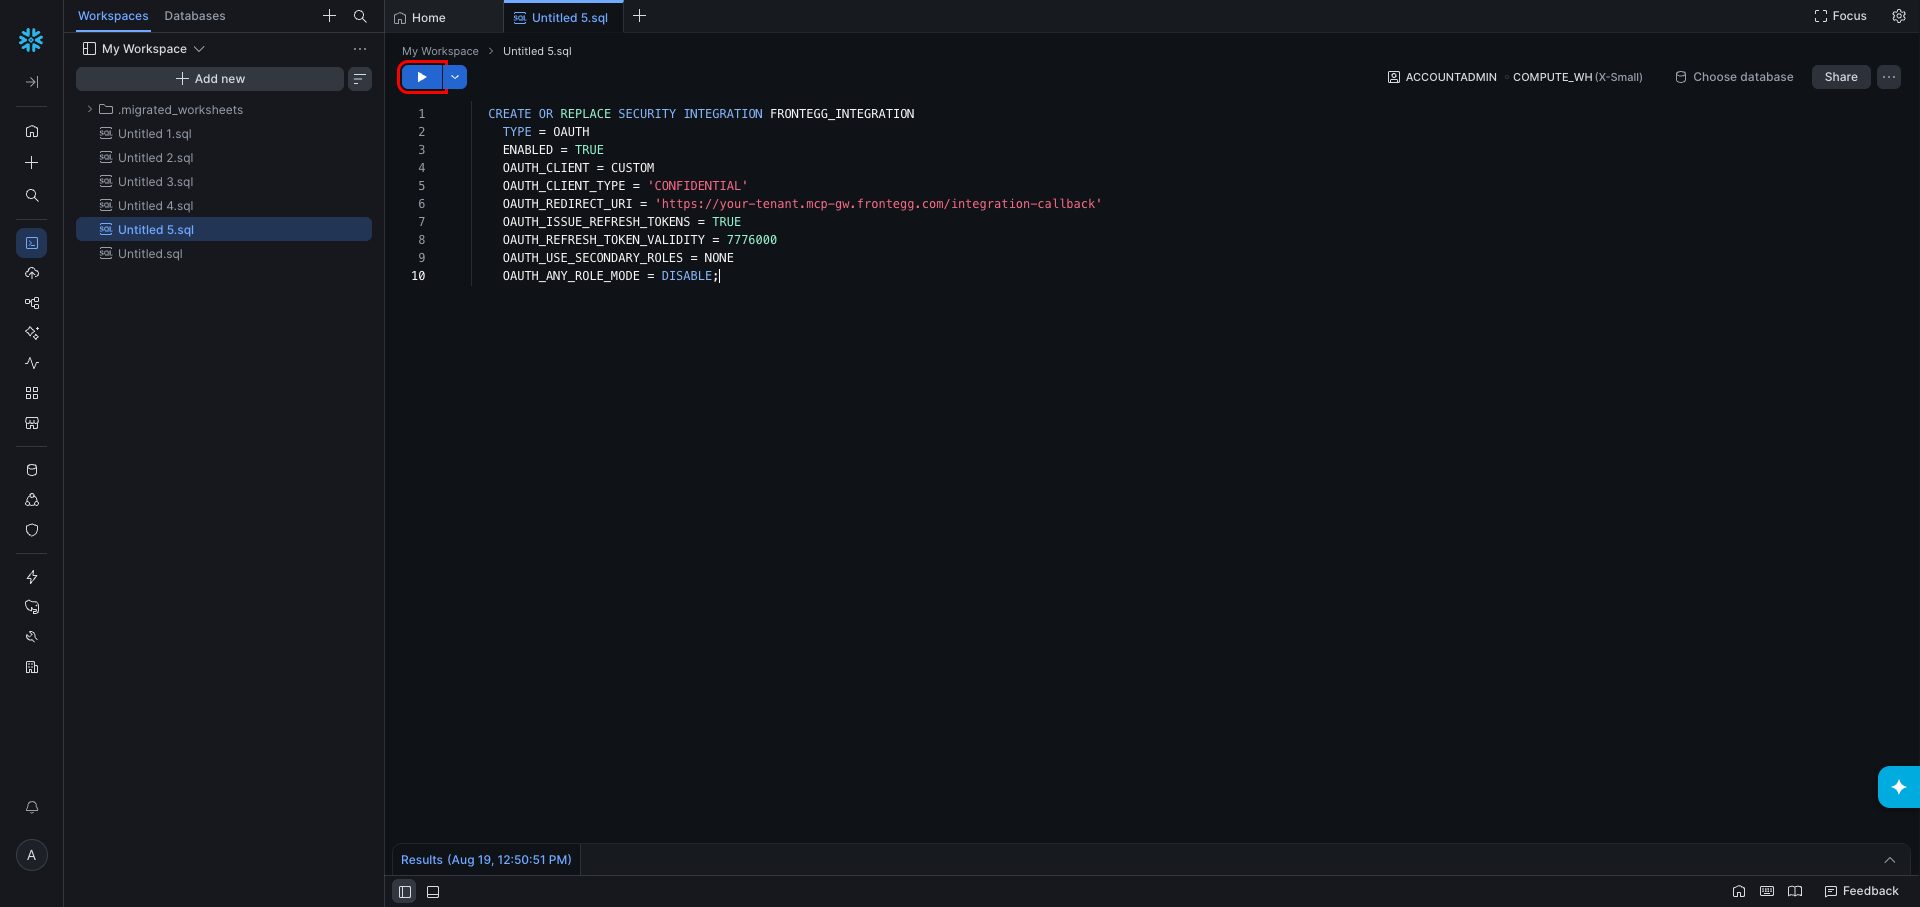The height and width of the screenshot is (907, 1920).
Task: Open the Feedback link
Action: coord(1861,891)
